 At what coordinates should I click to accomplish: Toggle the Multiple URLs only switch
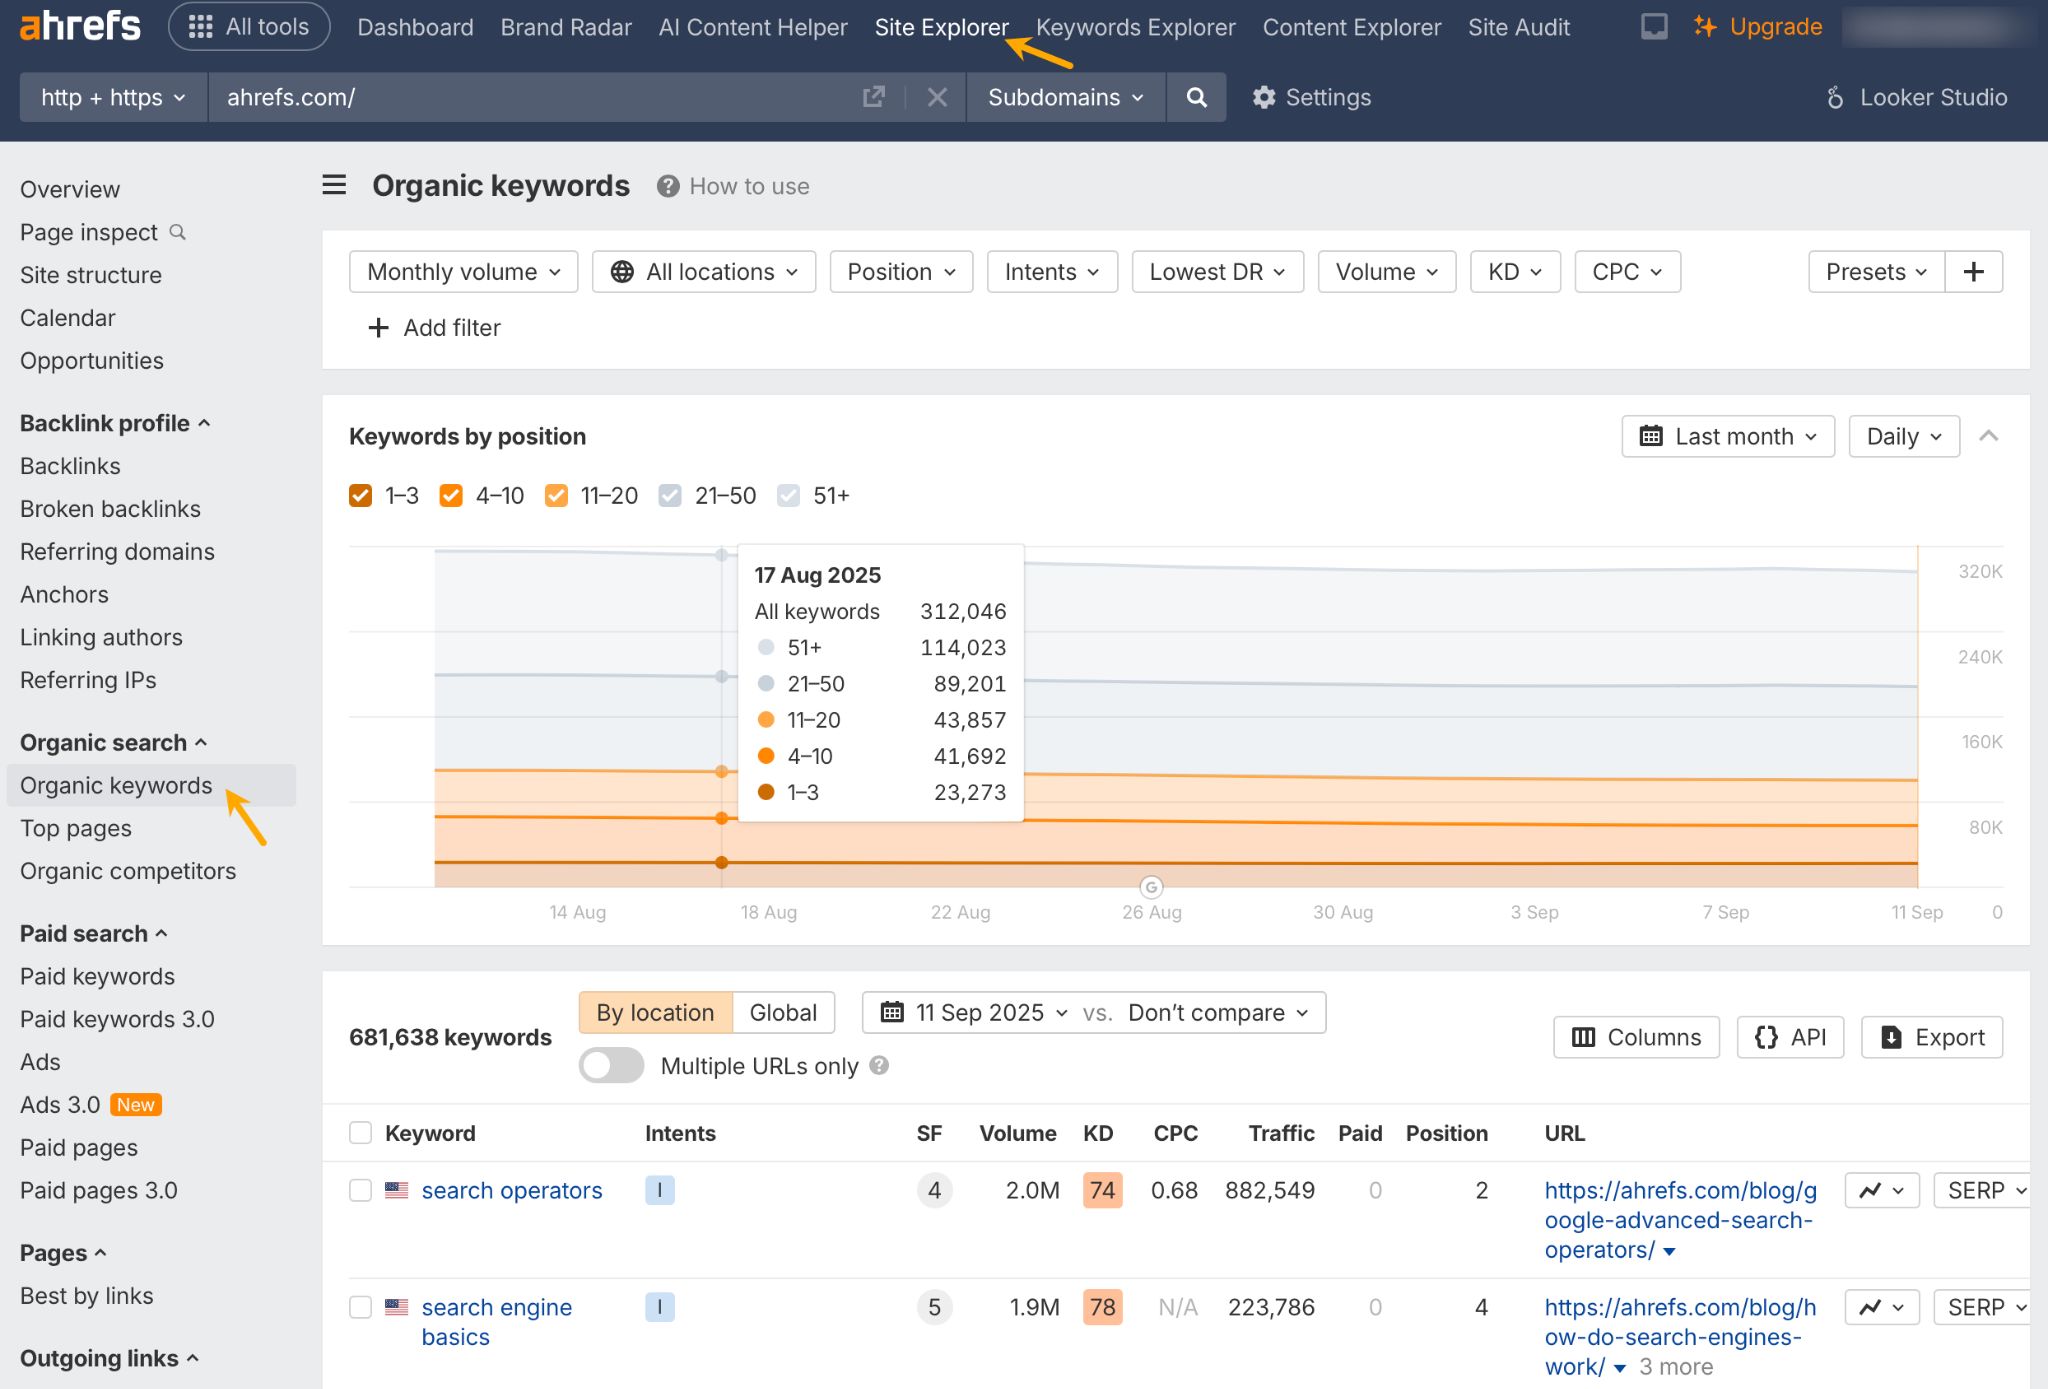(x=611, y=1066)
